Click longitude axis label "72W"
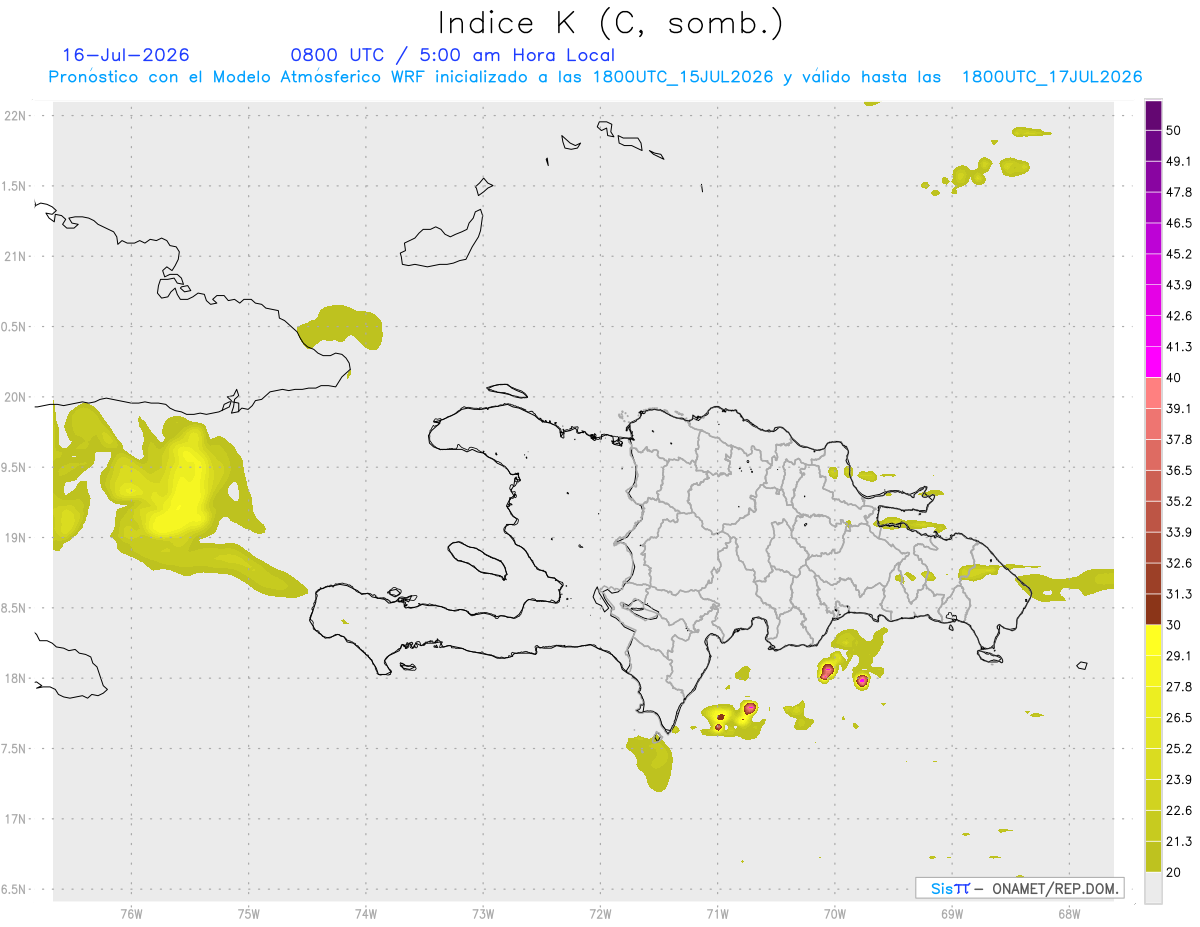 pyautogui.click(x=600, y=913)
